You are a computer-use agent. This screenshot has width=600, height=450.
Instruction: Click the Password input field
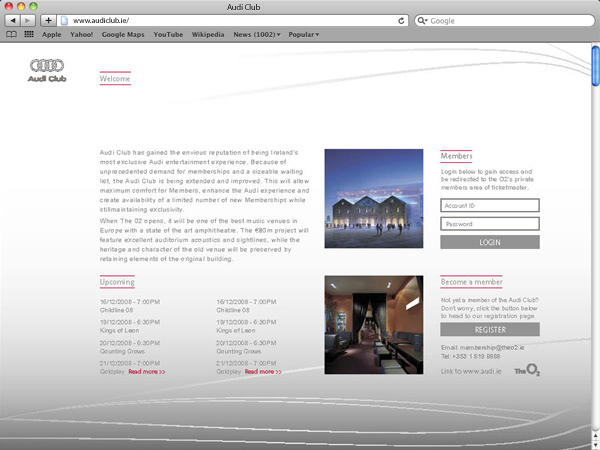coord(490,224)
